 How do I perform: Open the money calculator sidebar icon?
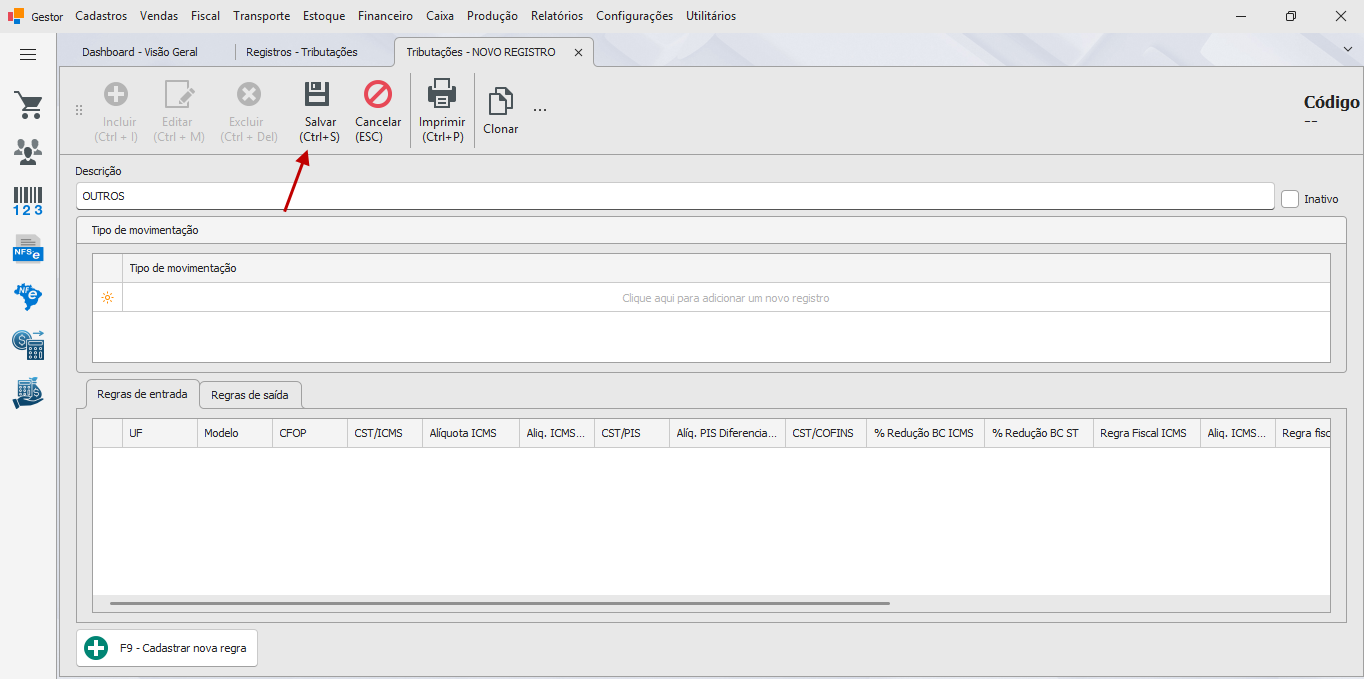click(x=28, y=345)
